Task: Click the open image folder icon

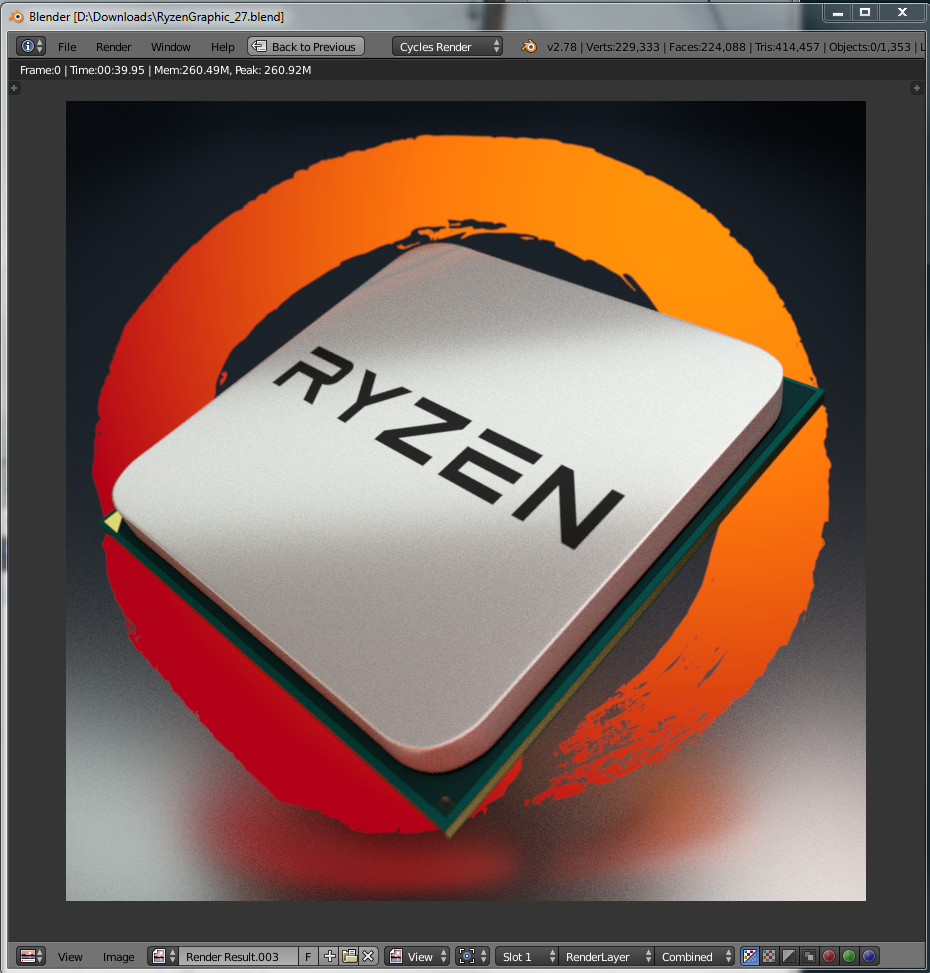Action: (x=349, y=957)
